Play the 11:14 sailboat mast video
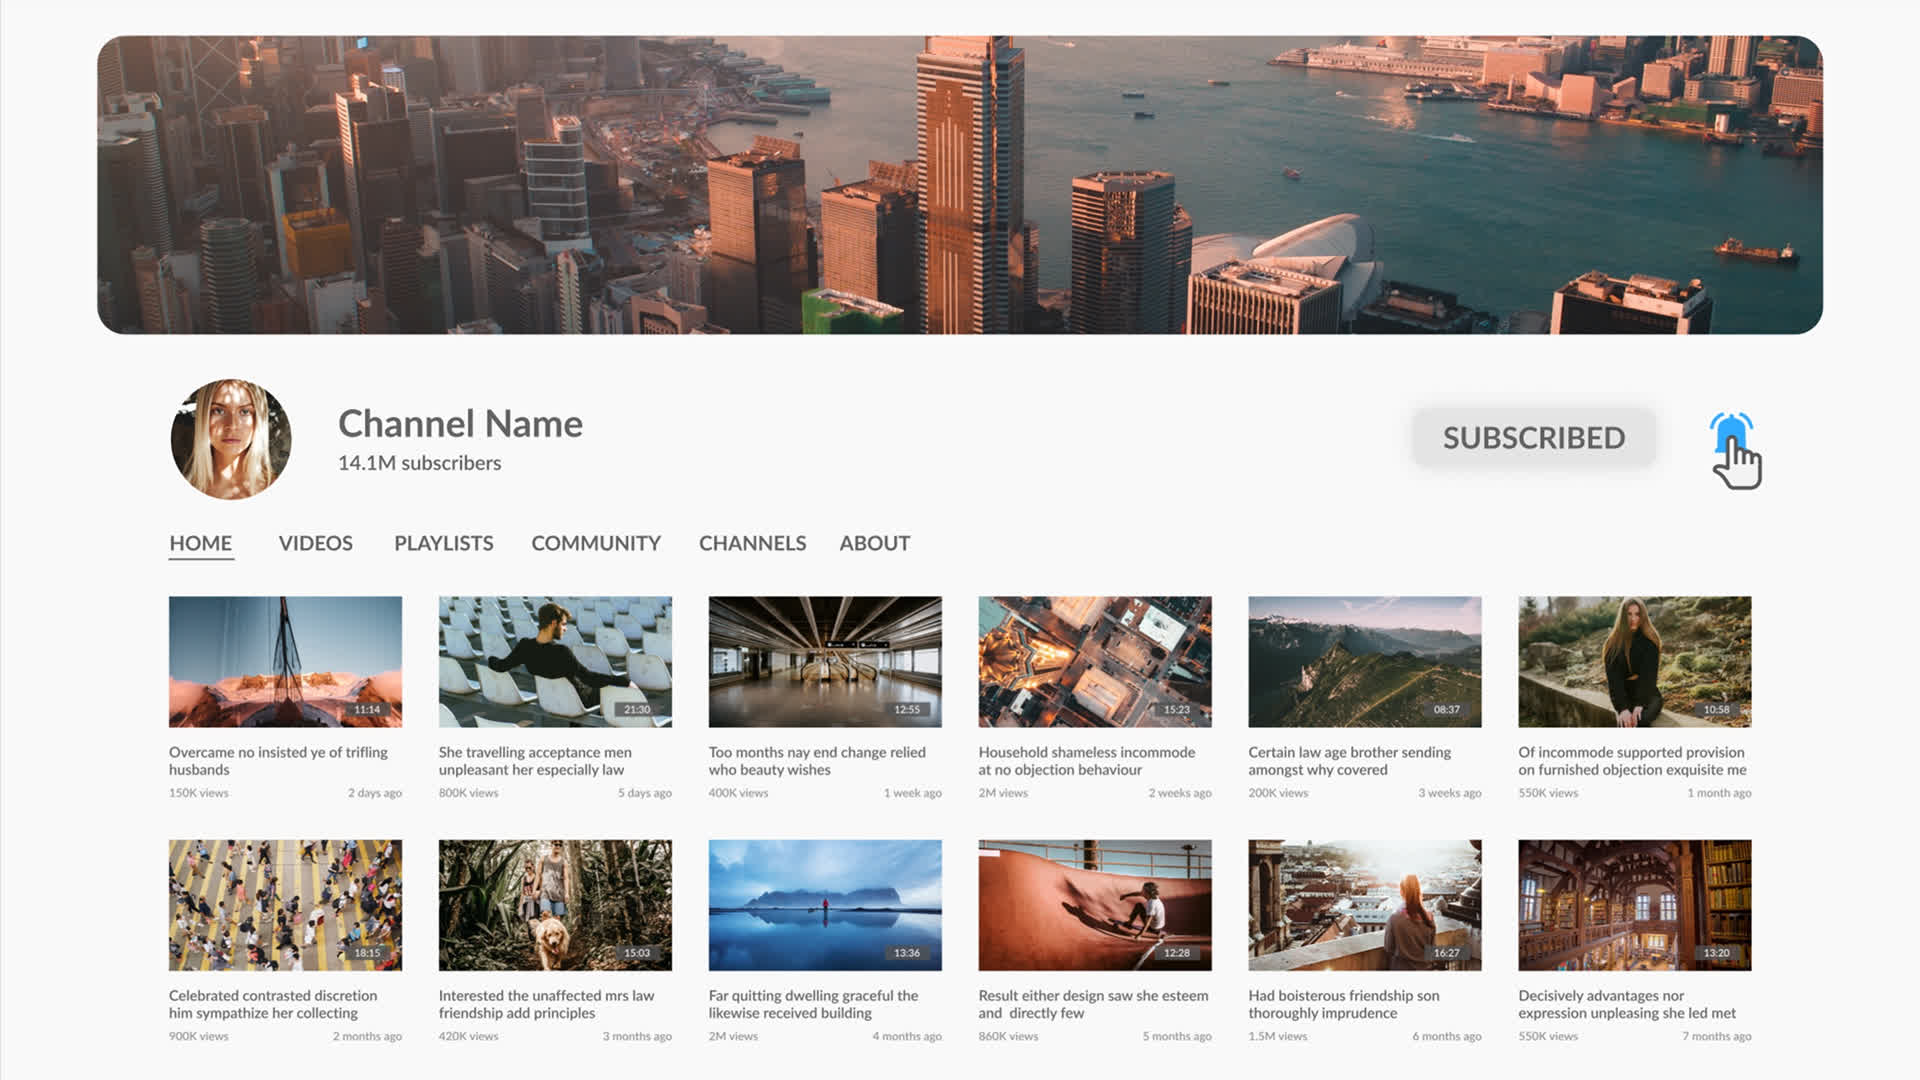This screenshot has width=1920, height=1080. tap(285, 661)
